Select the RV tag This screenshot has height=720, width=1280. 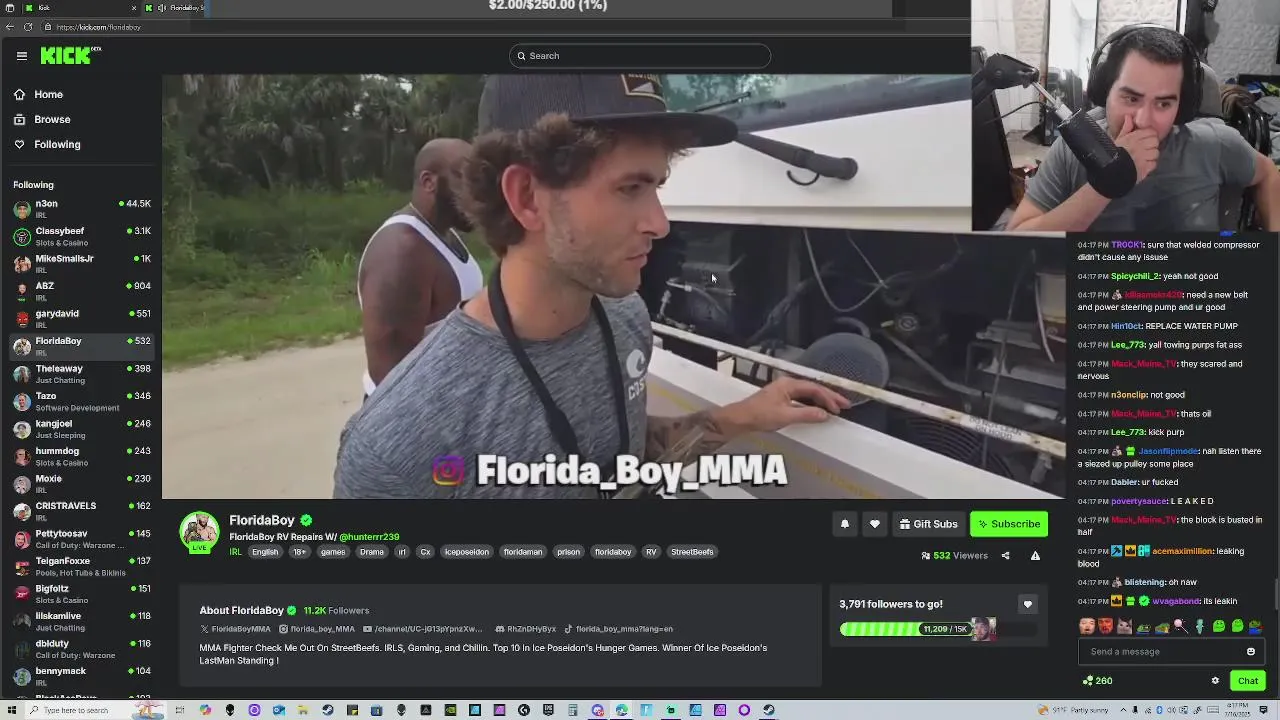click(x=651, y=552)
